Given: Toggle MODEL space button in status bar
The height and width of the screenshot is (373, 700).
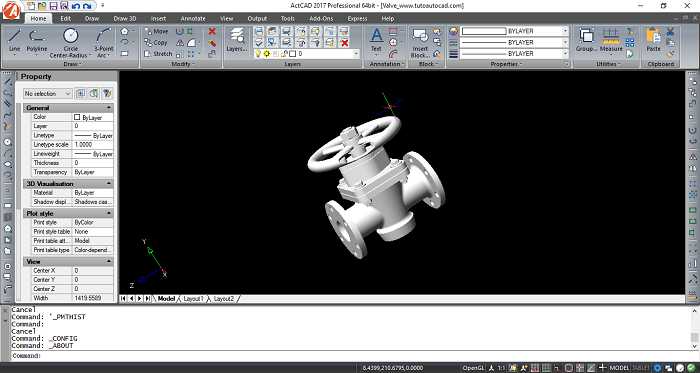Looking at the screenshot, I should pos(619,368).
